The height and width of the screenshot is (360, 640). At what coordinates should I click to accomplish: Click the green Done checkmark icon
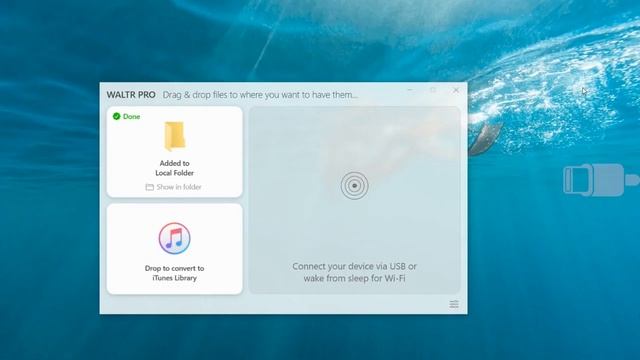[116, 116]
